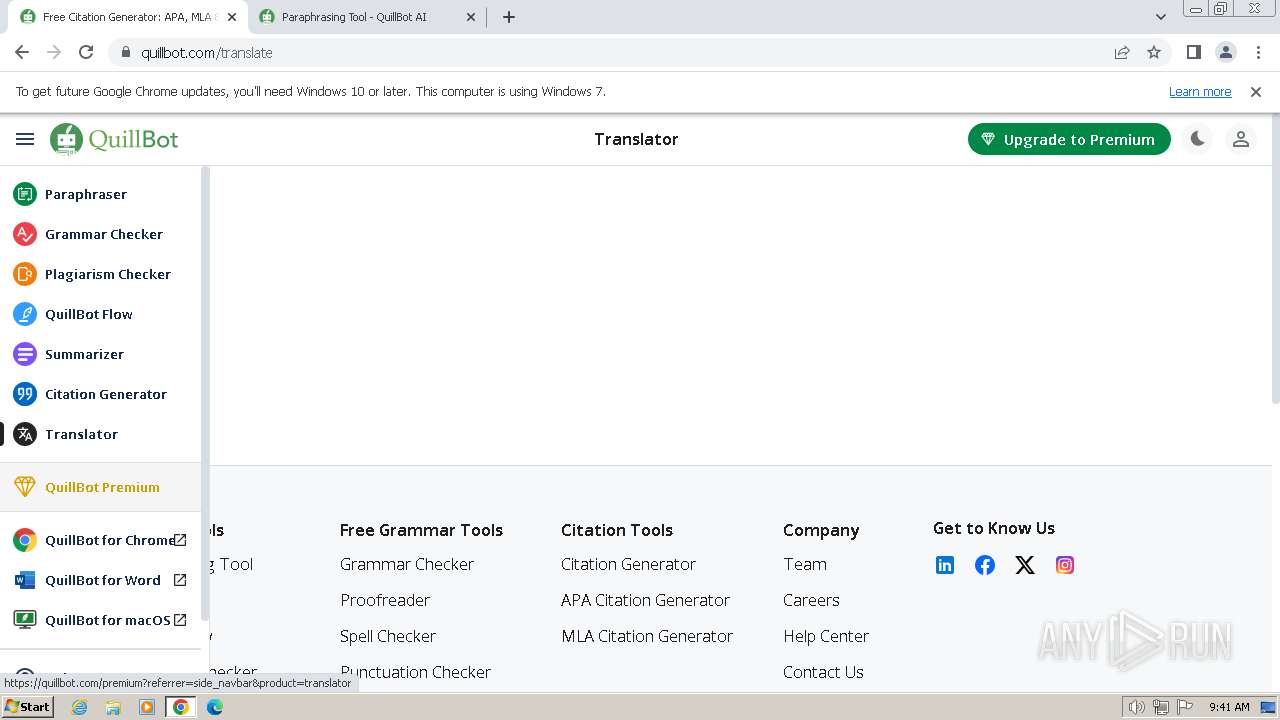1280x720 pixels.
Task: Click the Summarizer sidebar icon
Action: pos(25,354)
